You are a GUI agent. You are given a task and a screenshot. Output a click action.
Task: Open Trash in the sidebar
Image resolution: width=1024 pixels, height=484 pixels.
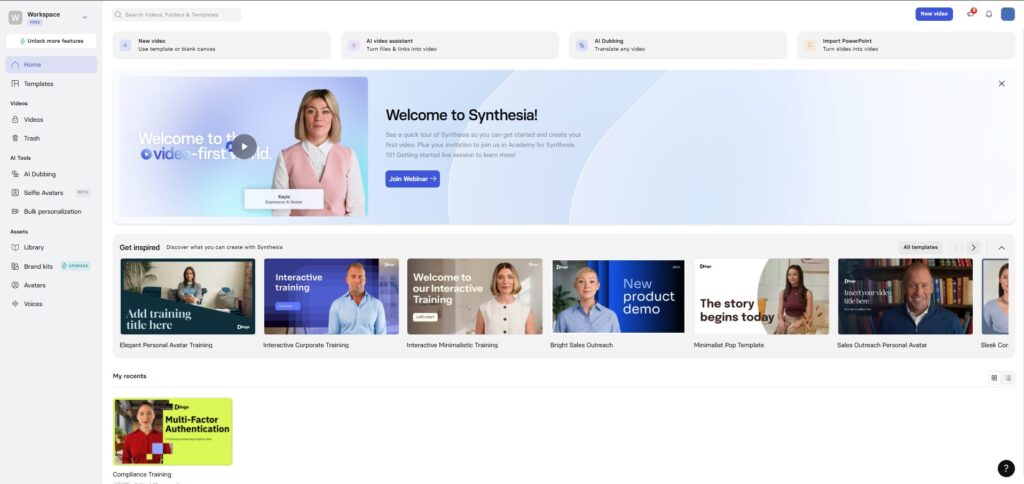tap(51, 138)
